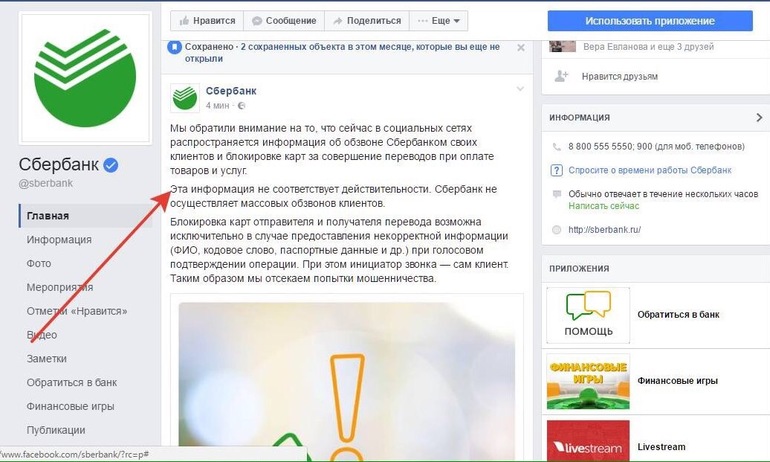Viewport: 770px width, 462px height.
Task: Dismiss the Сохранено notification
Action: (521, 48)
